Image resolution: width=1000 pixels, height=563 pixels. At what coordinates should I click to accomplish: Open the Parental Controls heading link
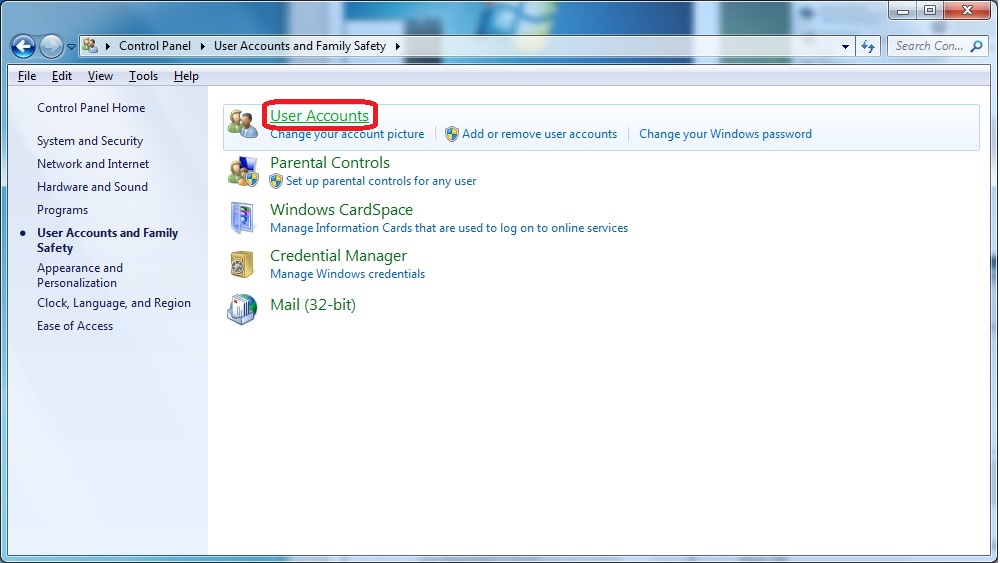pyautogui.click(x=330, y=163)
